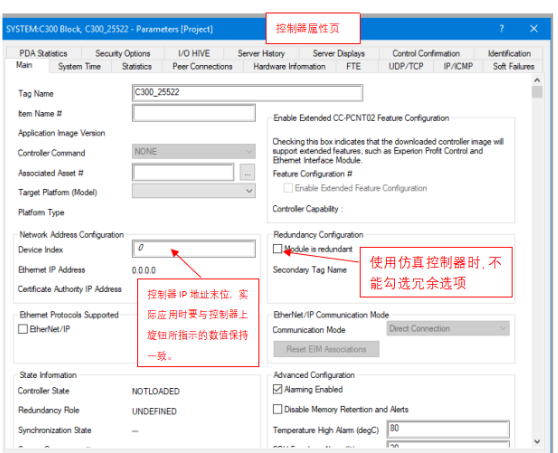Image resolution: width=558 pixels, height=453 pixels.
Task: Click the scrollbar up arrow
Action: point(537,80)
